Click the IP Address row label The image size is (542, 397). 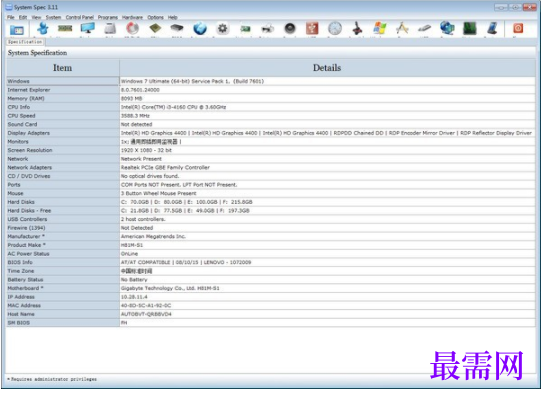(63, 297)
